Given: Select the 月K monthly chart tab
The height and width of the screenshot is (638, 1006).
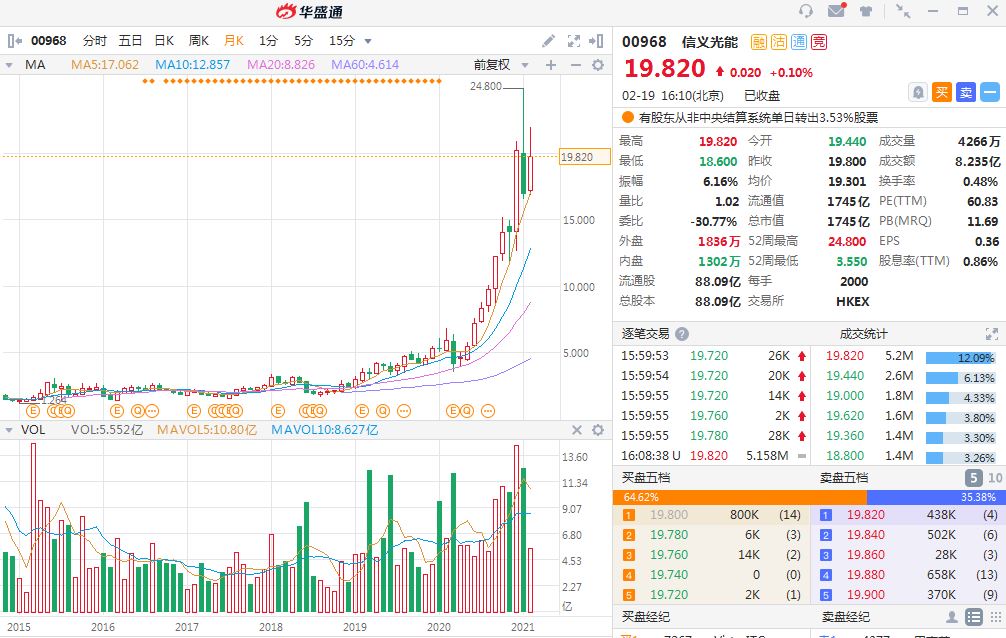Looking at the screenshot, I should coord(234,41).
